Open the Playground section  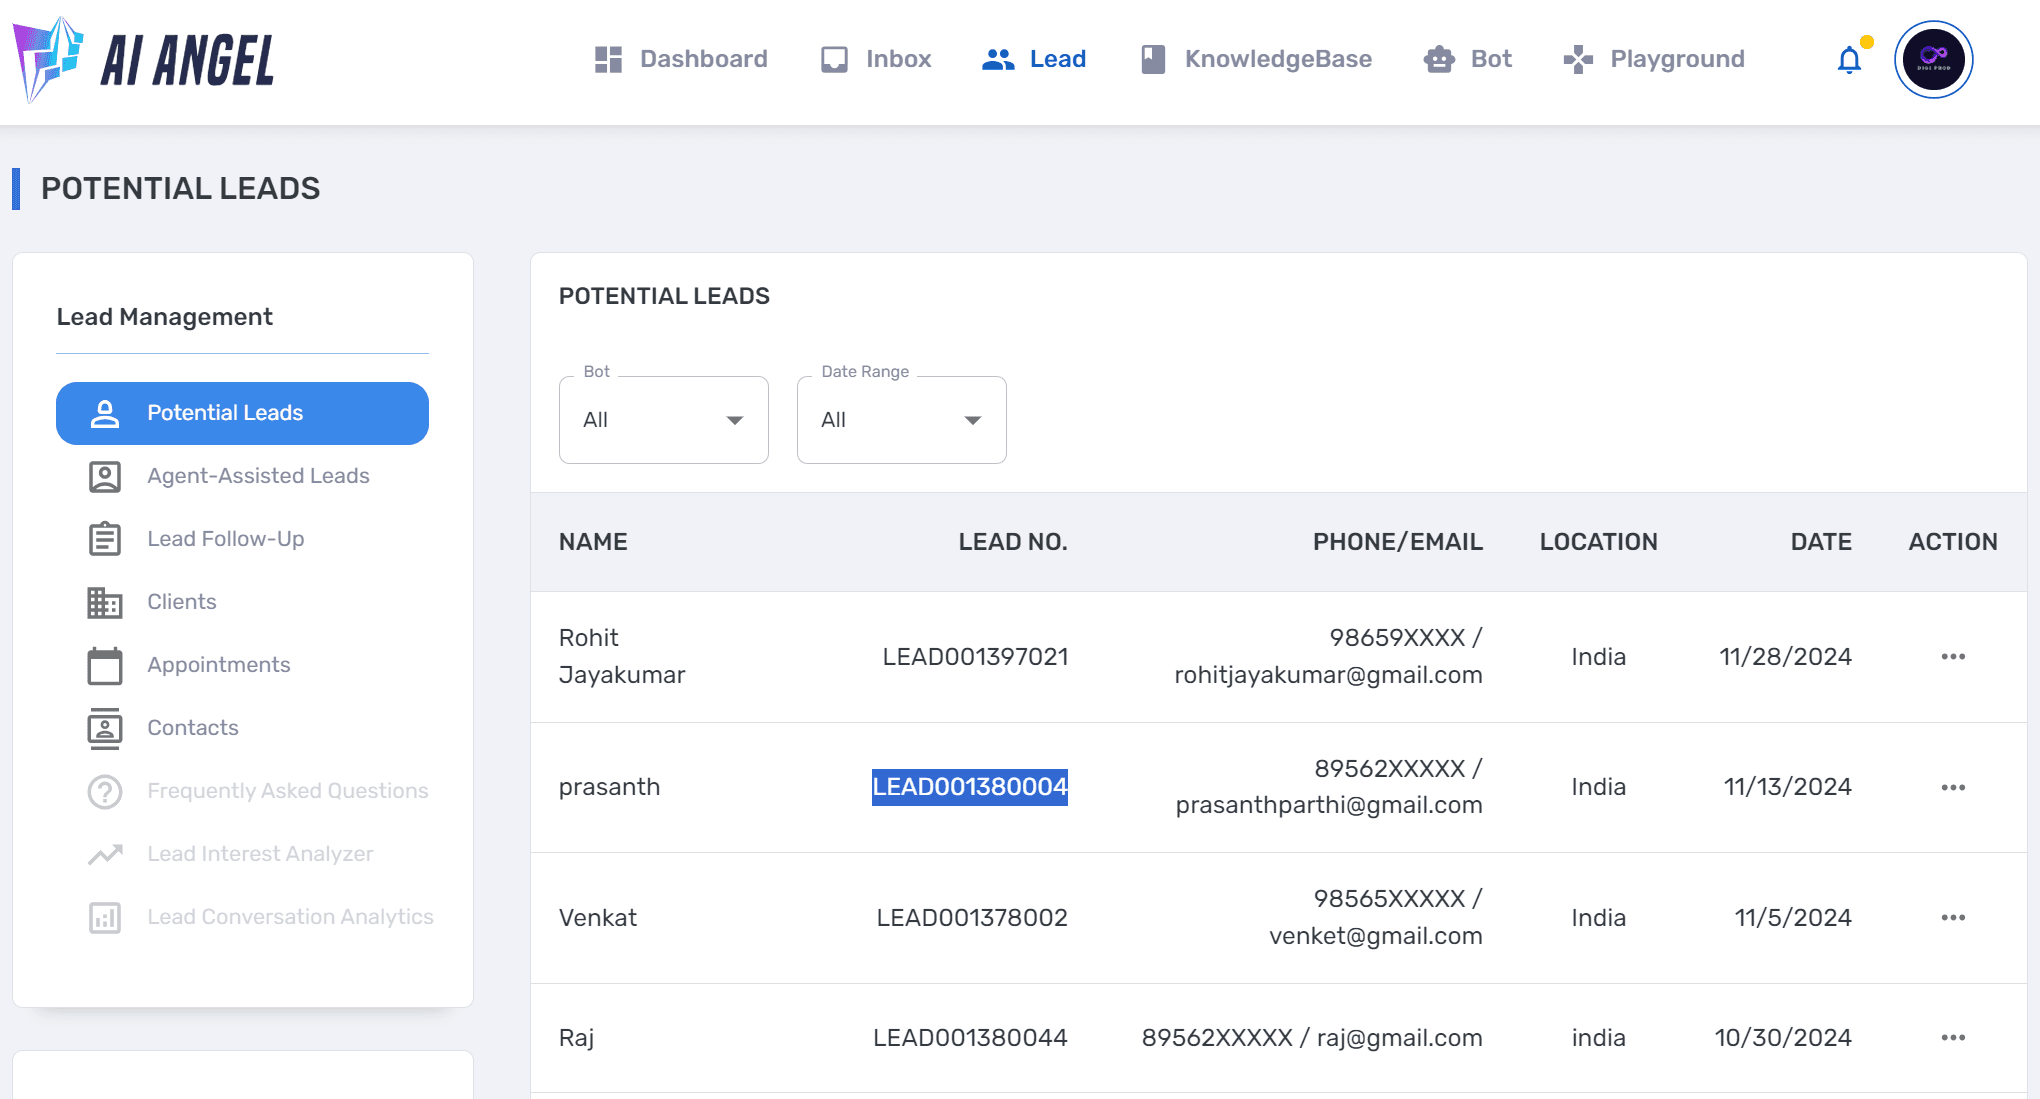(1652, 59)
